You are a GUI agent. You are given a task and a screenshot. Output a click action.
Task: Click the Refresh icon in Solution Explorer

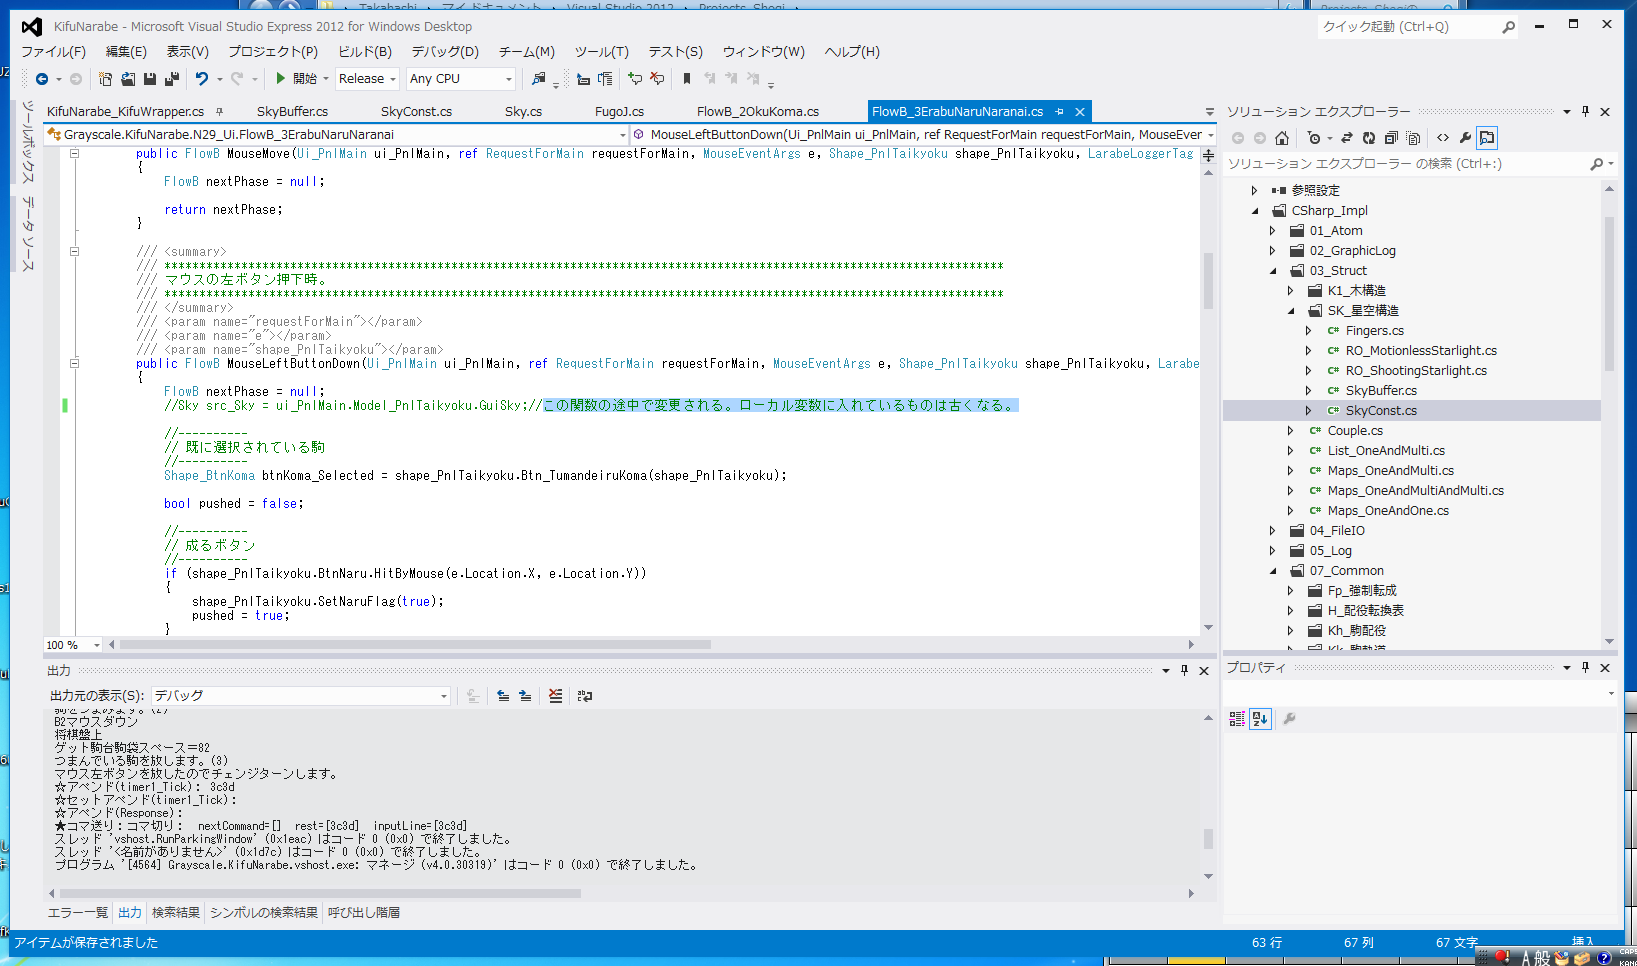1369,138
